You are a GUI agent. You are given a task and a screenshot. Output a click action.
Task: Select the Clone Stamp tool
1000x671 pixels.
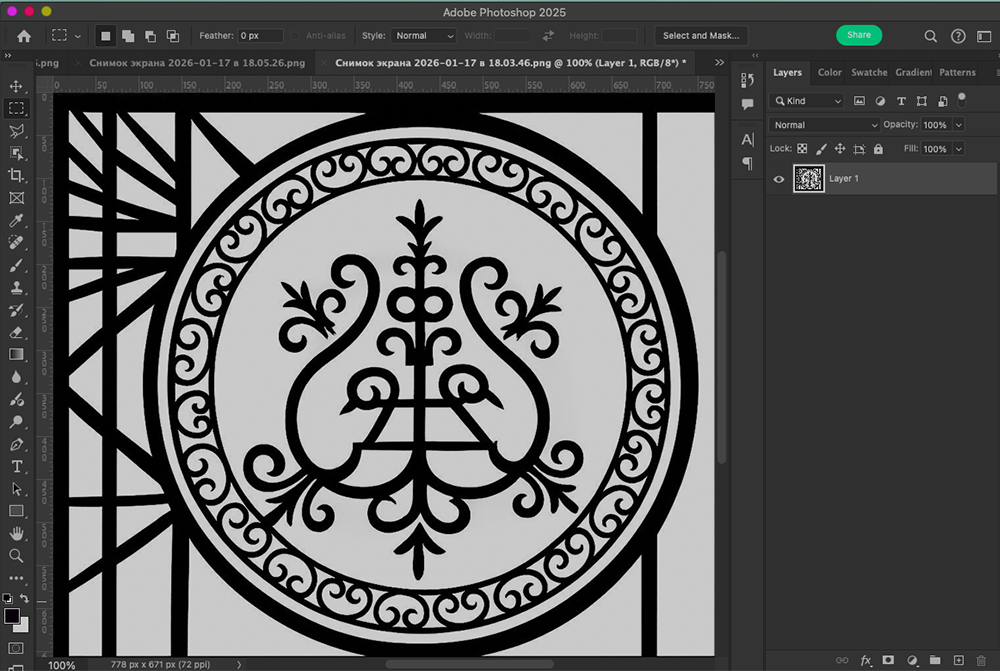16,288
